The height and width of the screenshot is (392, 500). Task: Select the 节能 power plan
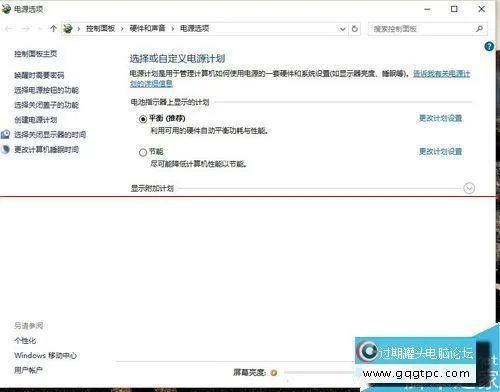(143, 152)
